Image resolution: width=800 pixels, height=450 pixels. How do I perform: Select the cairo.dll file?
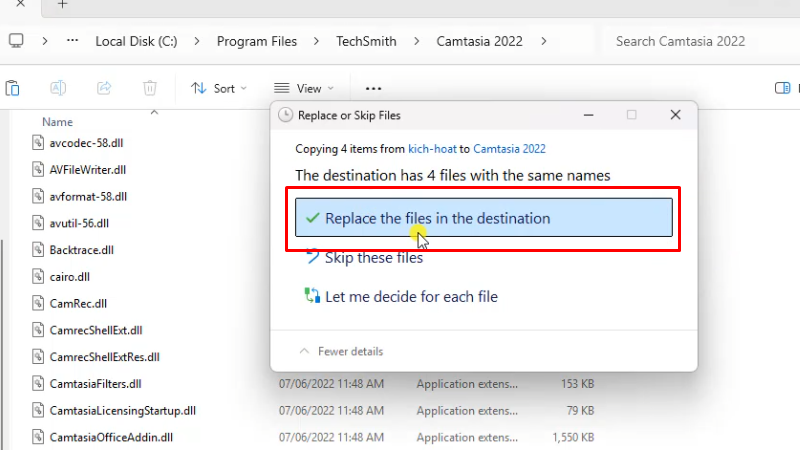point(69,277)
